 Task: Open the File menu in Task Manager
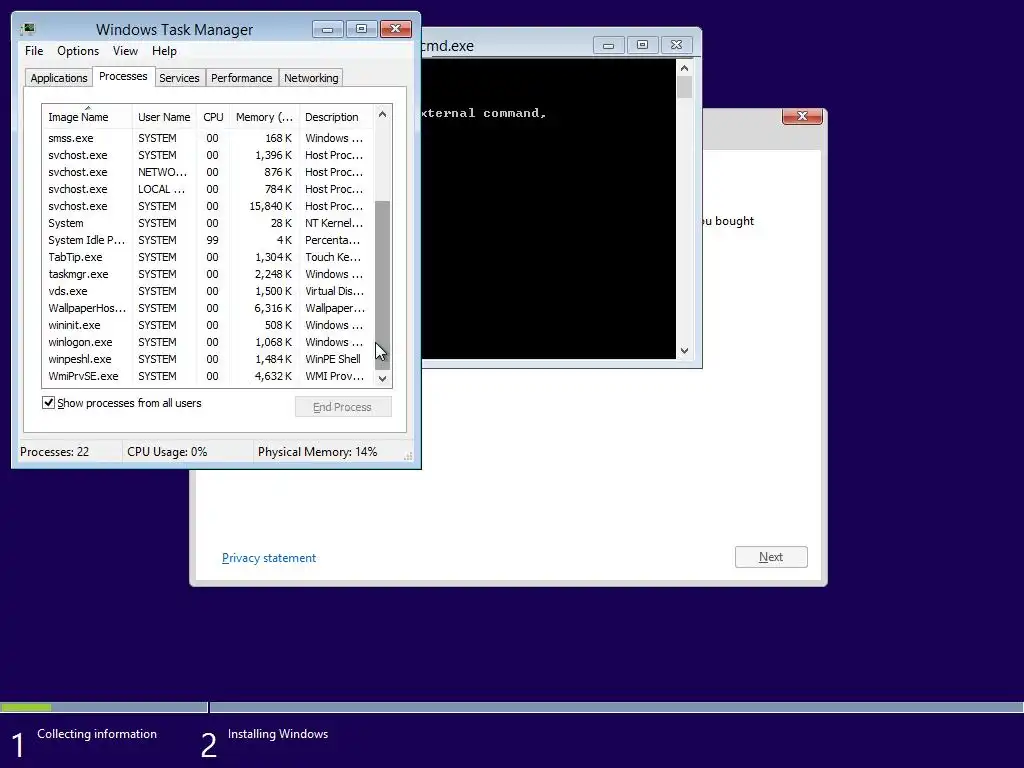pyautogui.click(x=34, y=51)
